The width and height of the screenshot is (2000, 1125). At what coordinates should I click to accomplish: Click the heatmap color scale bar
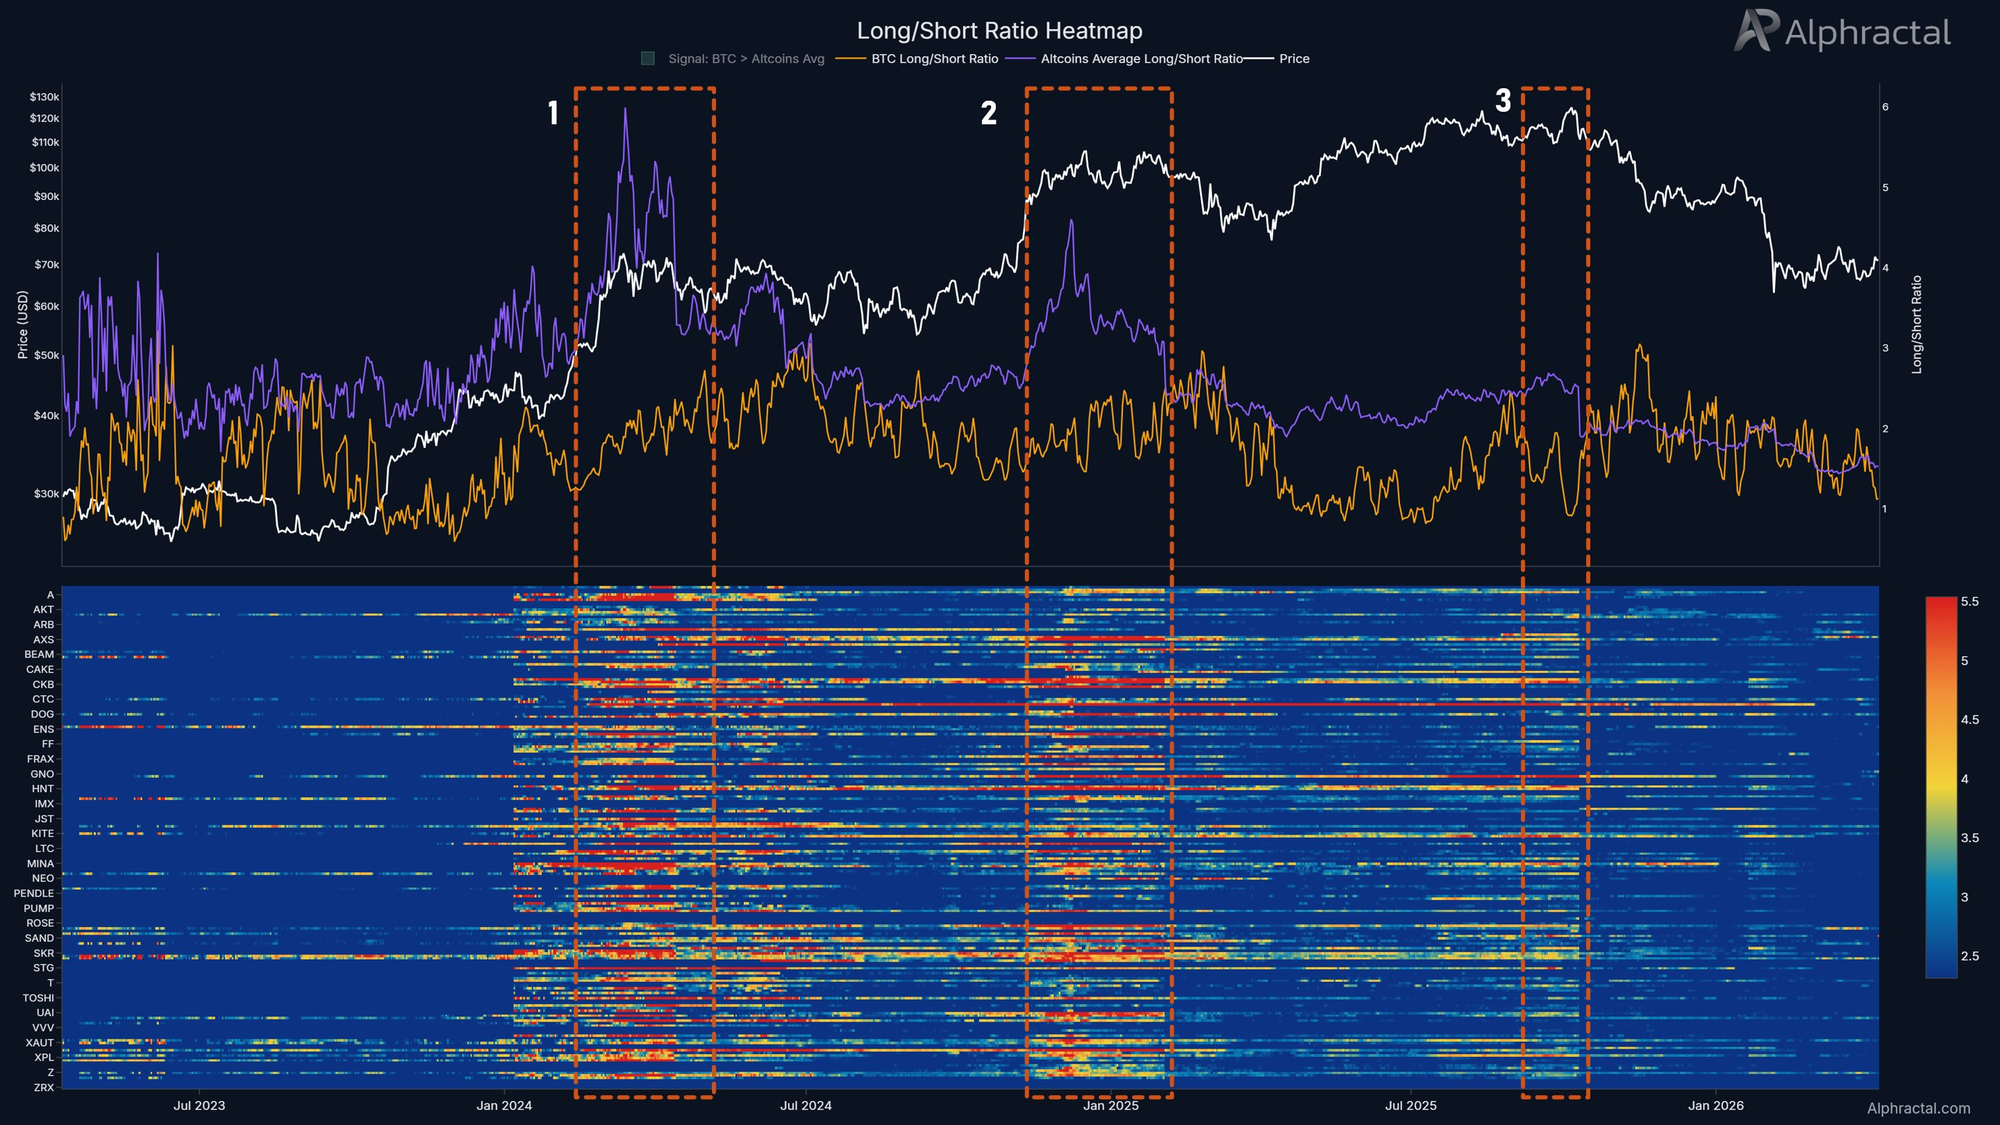pos(1940,786)
